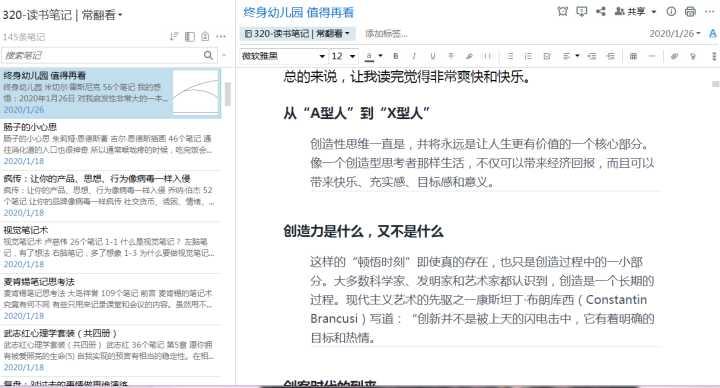
Task: Insert a bulleted list
Action: click(510, 56)
